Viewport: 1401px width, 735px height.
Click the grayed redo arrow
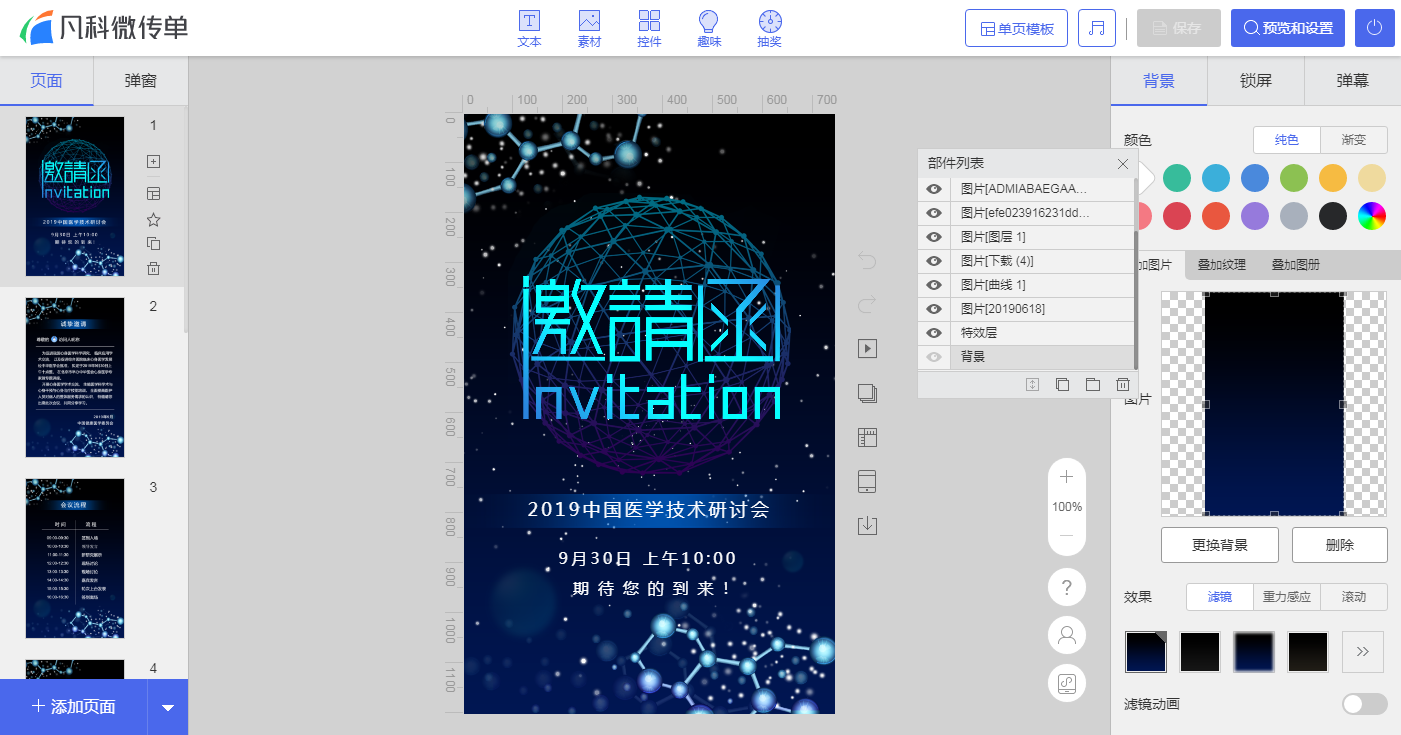(x=867, y=303)
